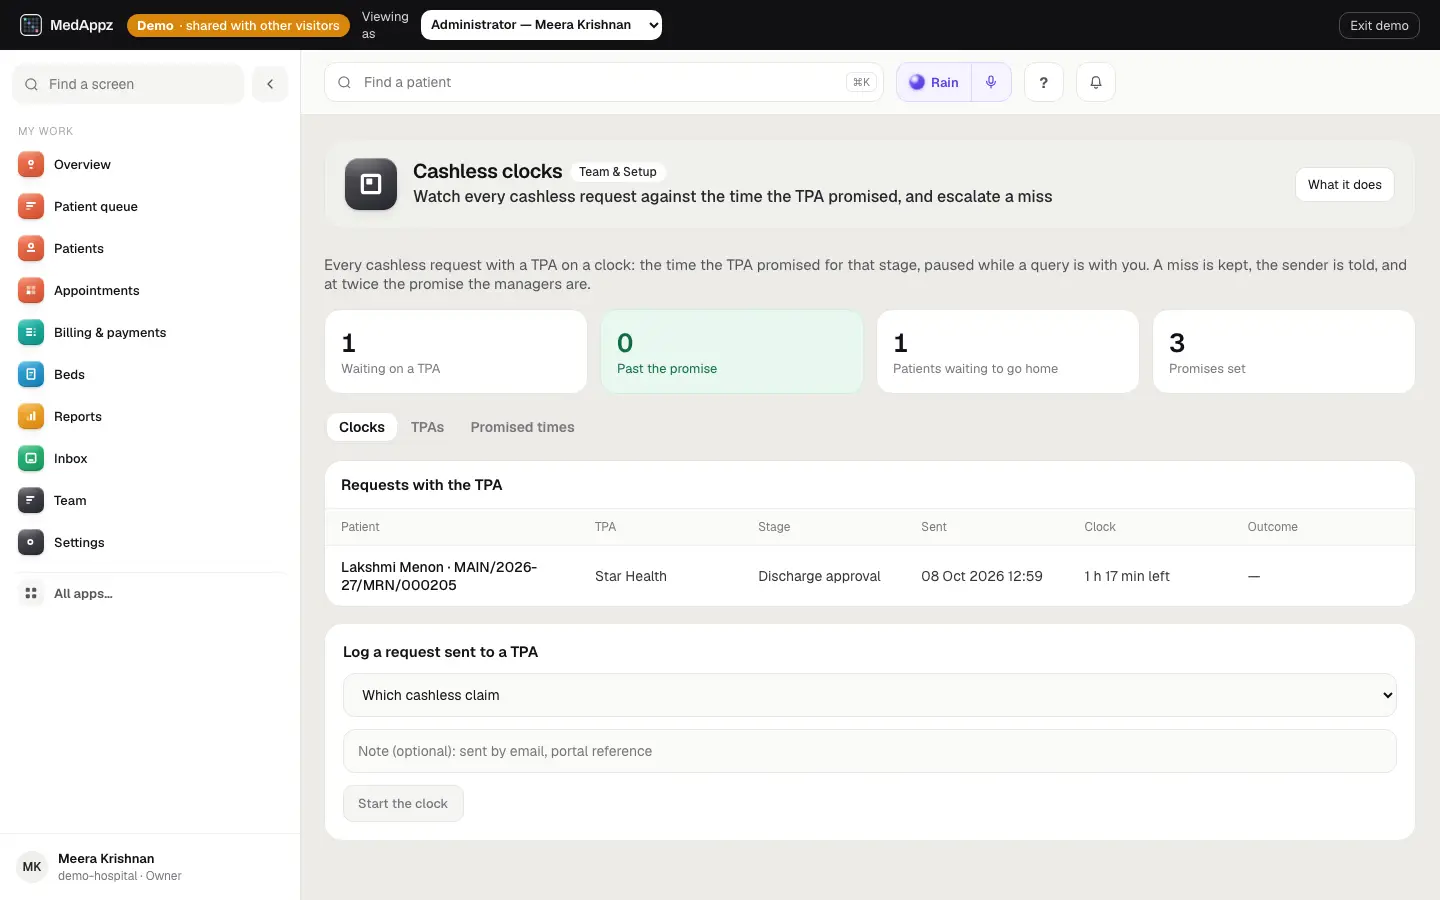Click the MedAppz logo icon
Image resolution: width=1440 pixels, height=900 pixels.
(31, 25)
